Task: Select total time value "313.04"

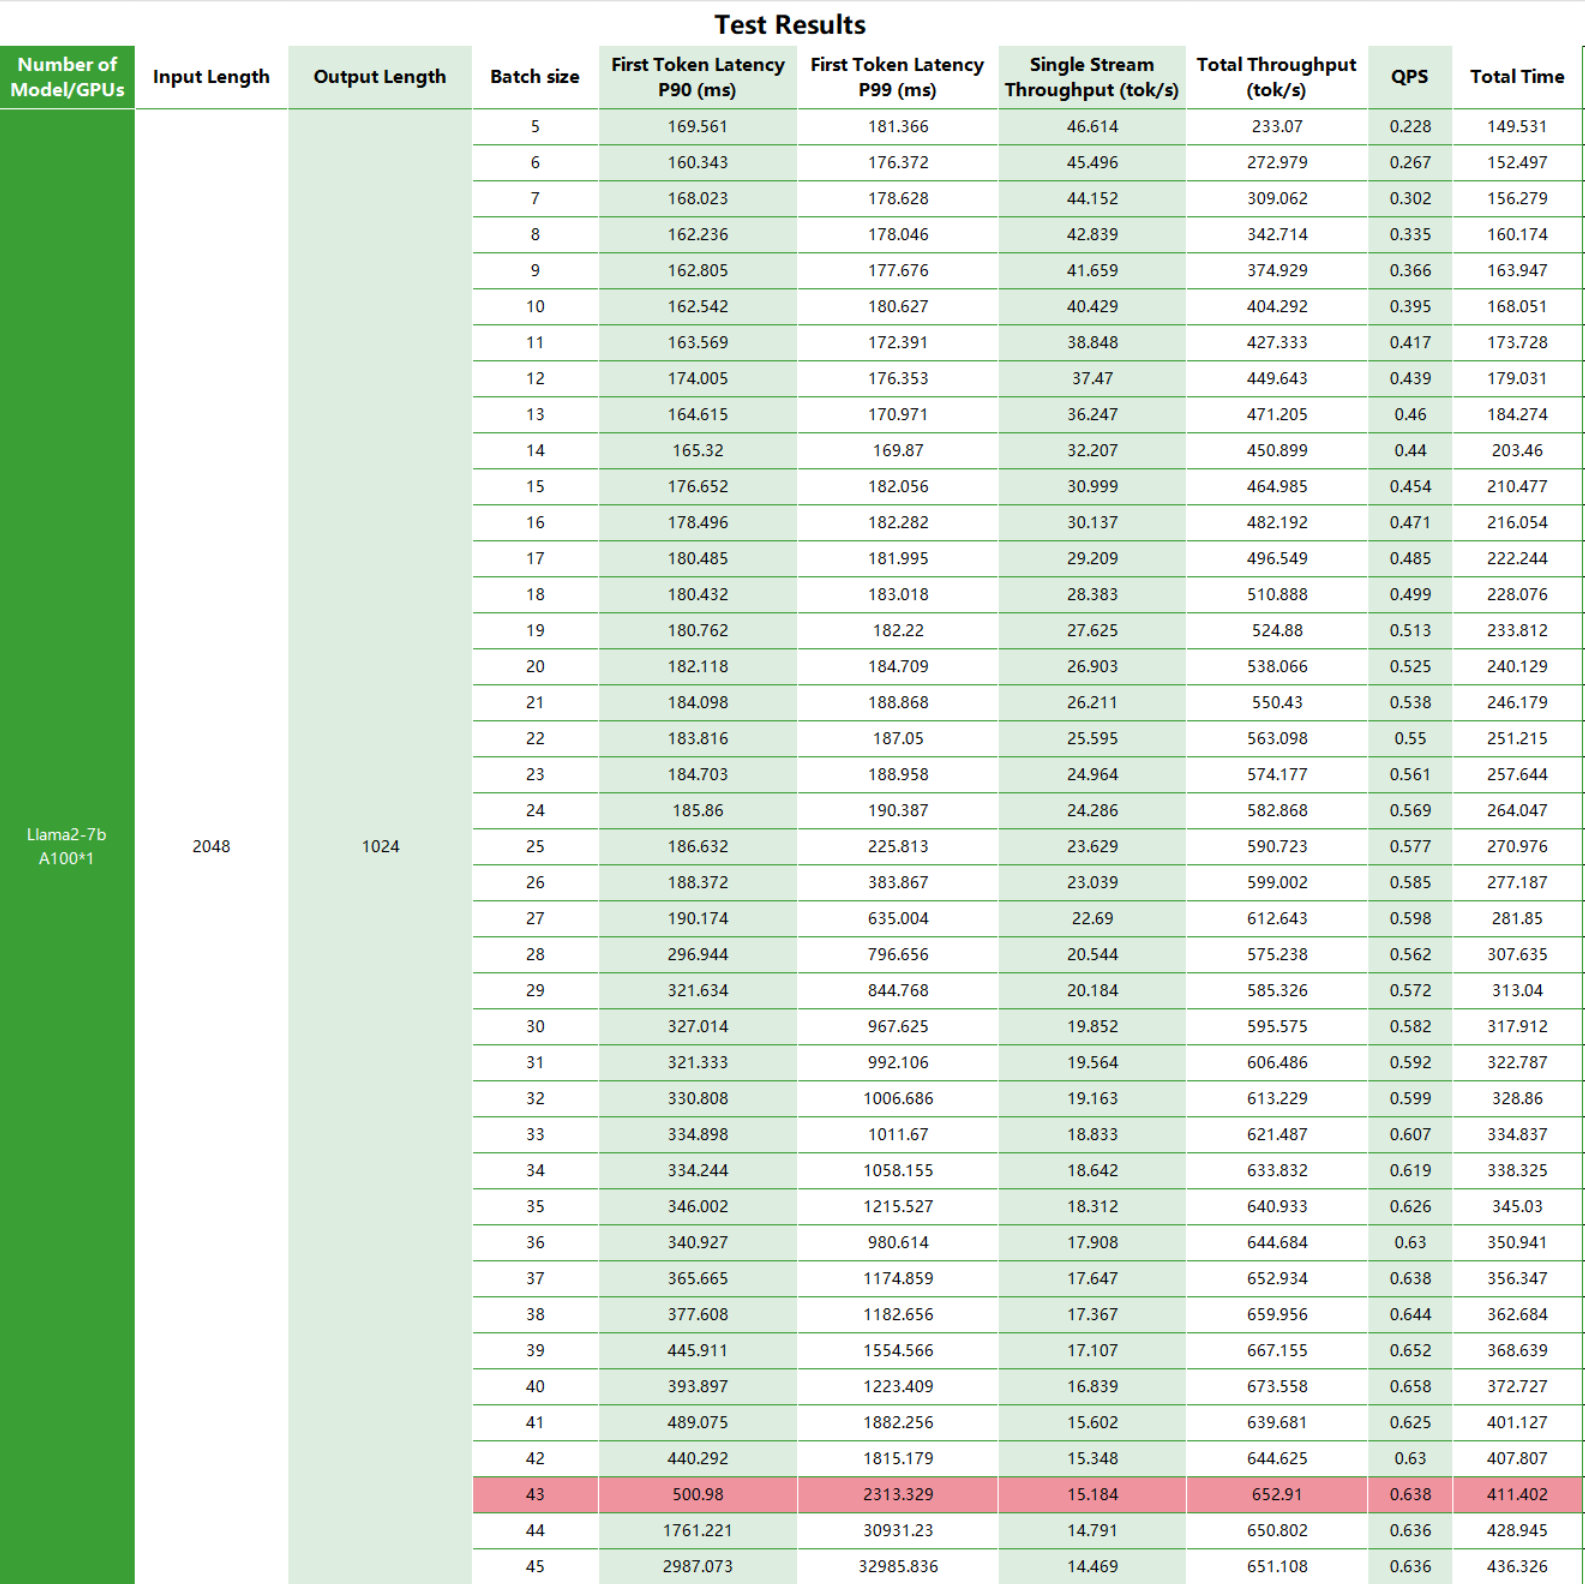Action: [x=1517, y=991]
